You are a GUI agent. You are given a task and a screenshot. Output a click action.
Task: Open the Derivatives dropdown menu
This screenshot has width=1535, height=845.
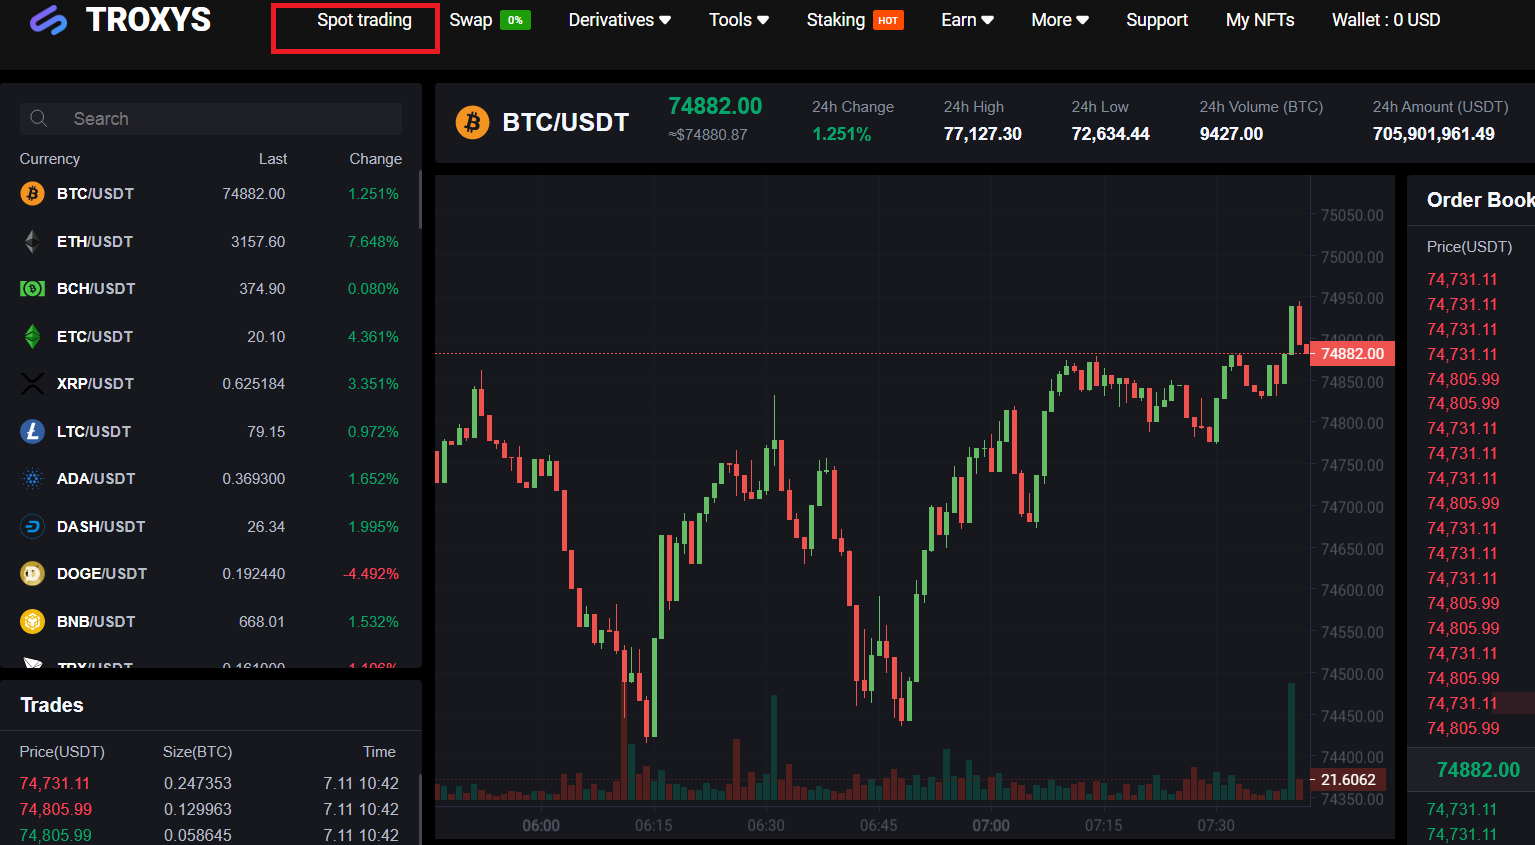click(619, 20)
